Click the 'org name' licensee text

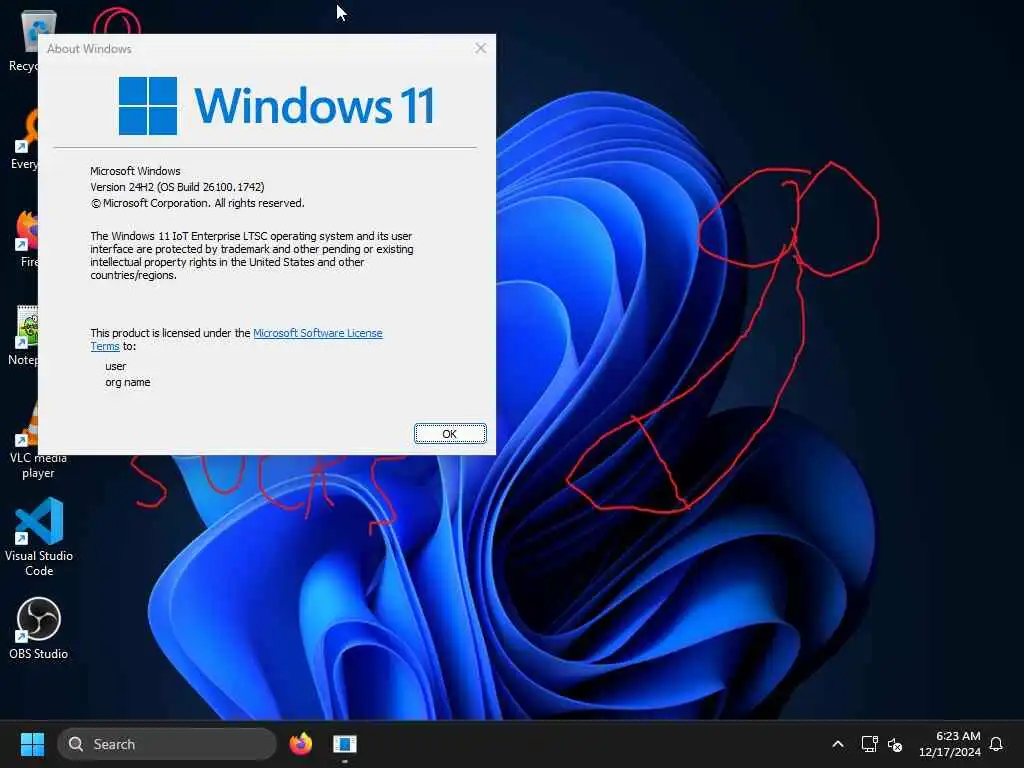(x=127, y=382)
